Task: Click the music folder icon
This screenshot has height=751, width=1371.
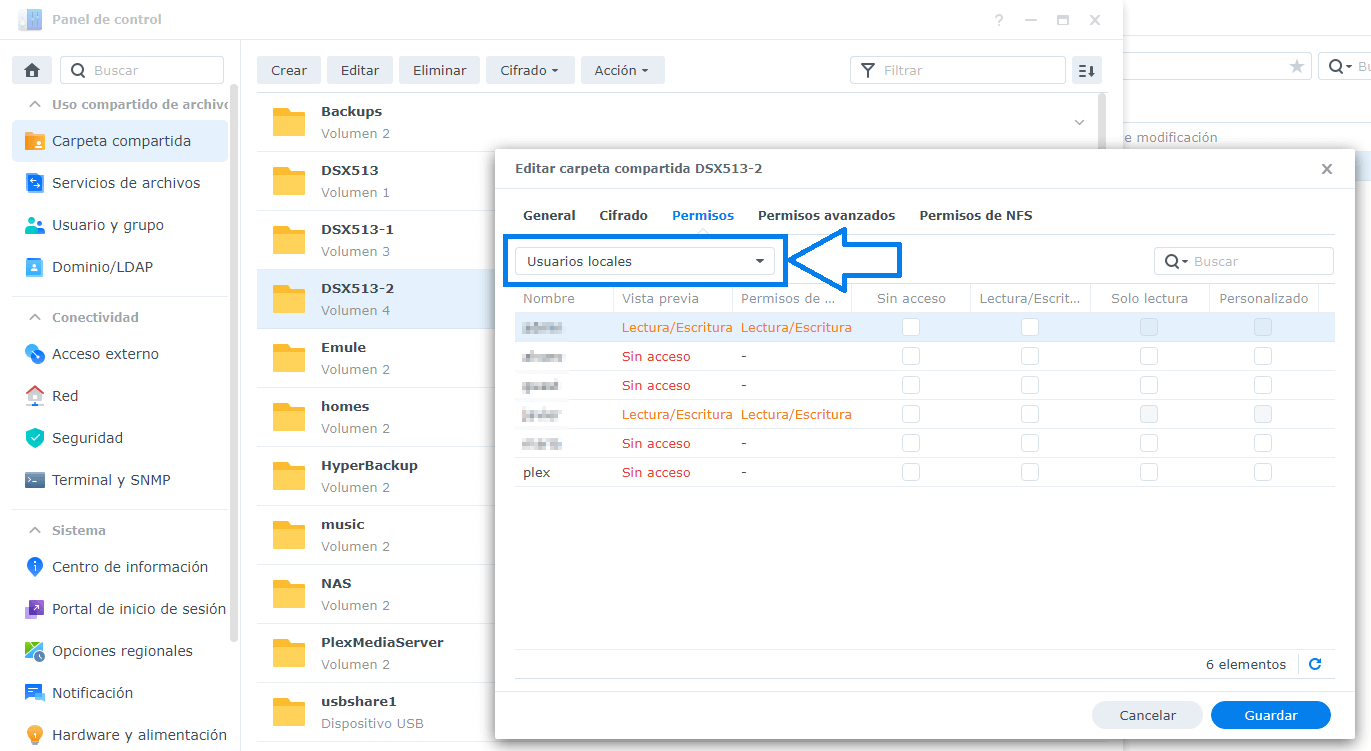Action: point(289,535)
